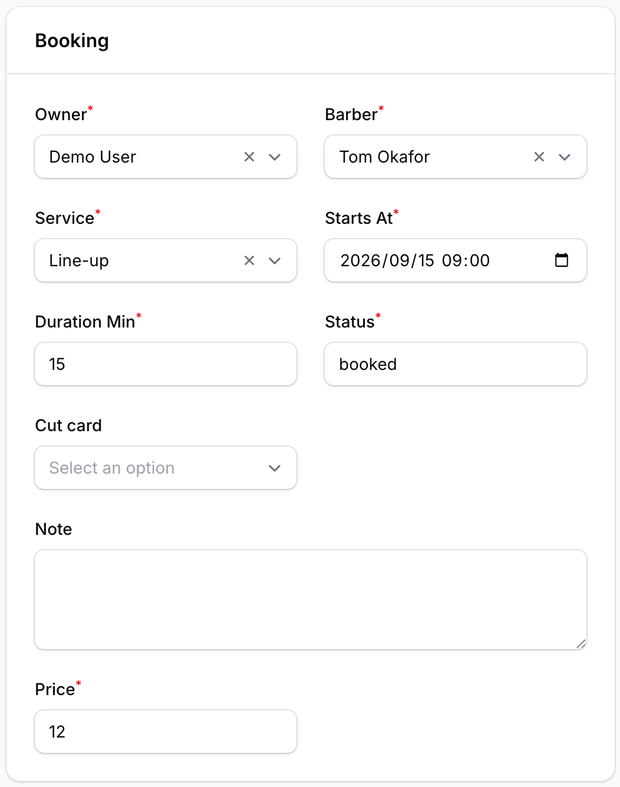Expand the Owner dropdown chevron
Image resolution: width=620 pixels, height=787 pixels.
tap(274, 157)
